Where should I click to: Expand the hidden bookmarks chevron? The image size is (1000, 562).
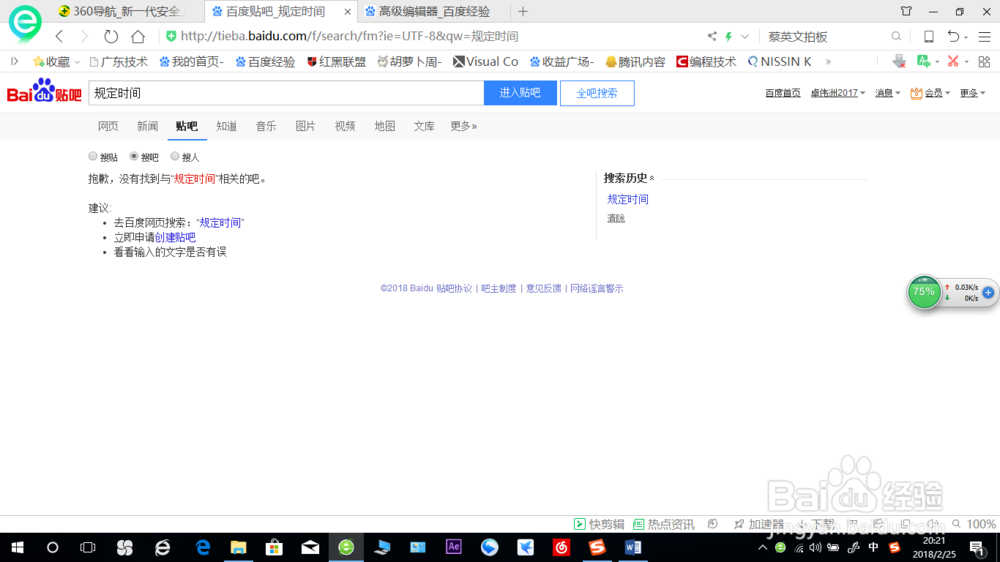coord(828,62)
